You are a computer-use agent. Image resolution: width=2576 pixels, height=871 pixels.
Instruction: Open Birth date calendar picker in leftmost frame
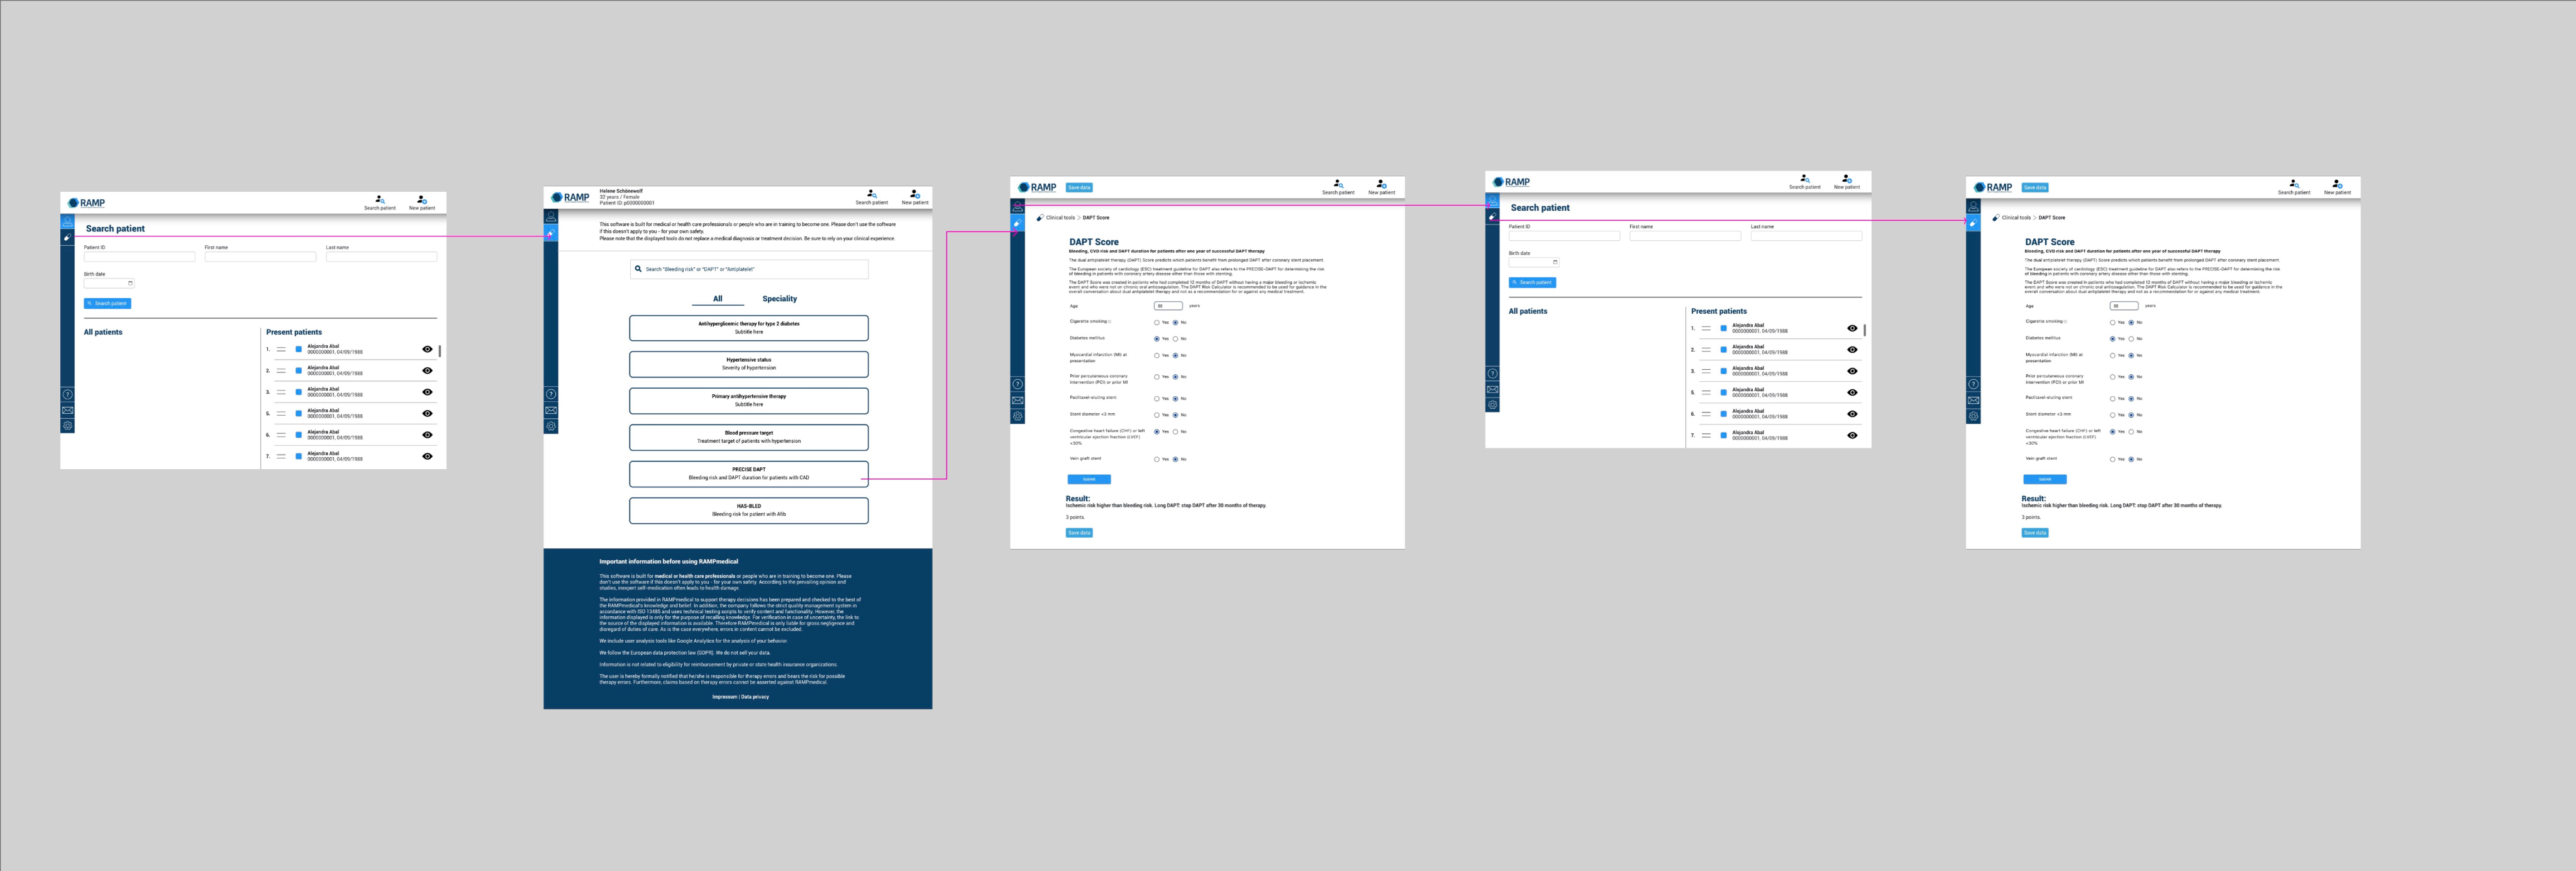tap(130, 283)
